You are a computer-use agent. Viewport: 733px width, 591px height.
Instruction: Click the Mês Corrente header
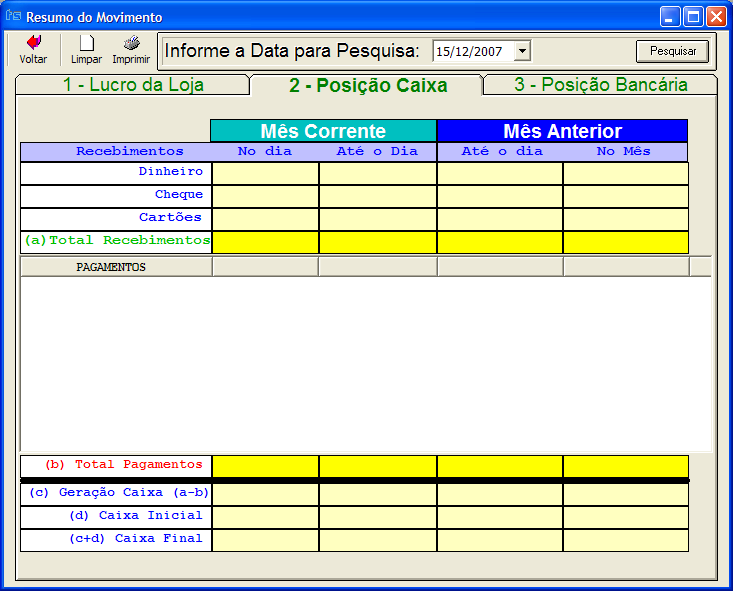click(323, 131)
